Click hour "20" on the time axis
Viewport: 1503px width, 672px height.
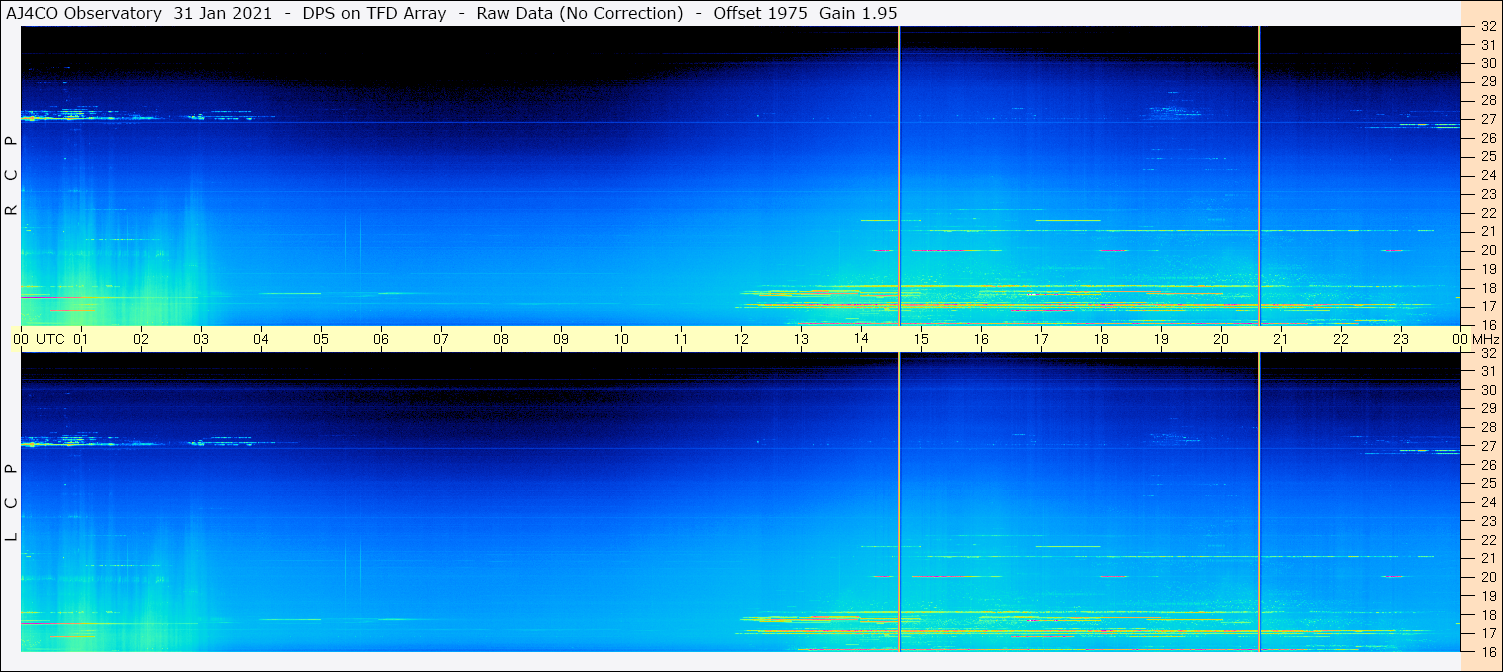[1221, 339]
